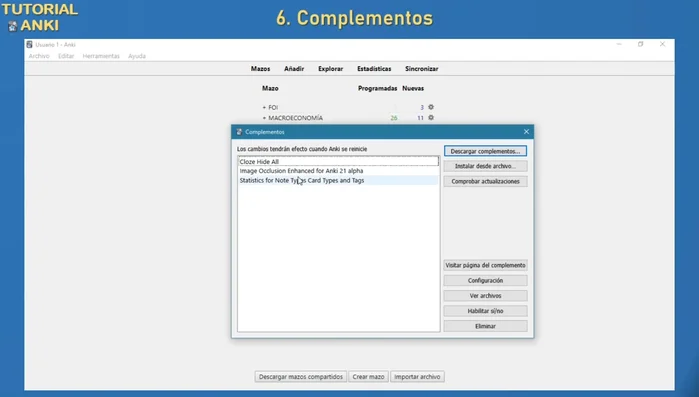Expand the FOI deck
Screen dimensions: 699x397
264,107
